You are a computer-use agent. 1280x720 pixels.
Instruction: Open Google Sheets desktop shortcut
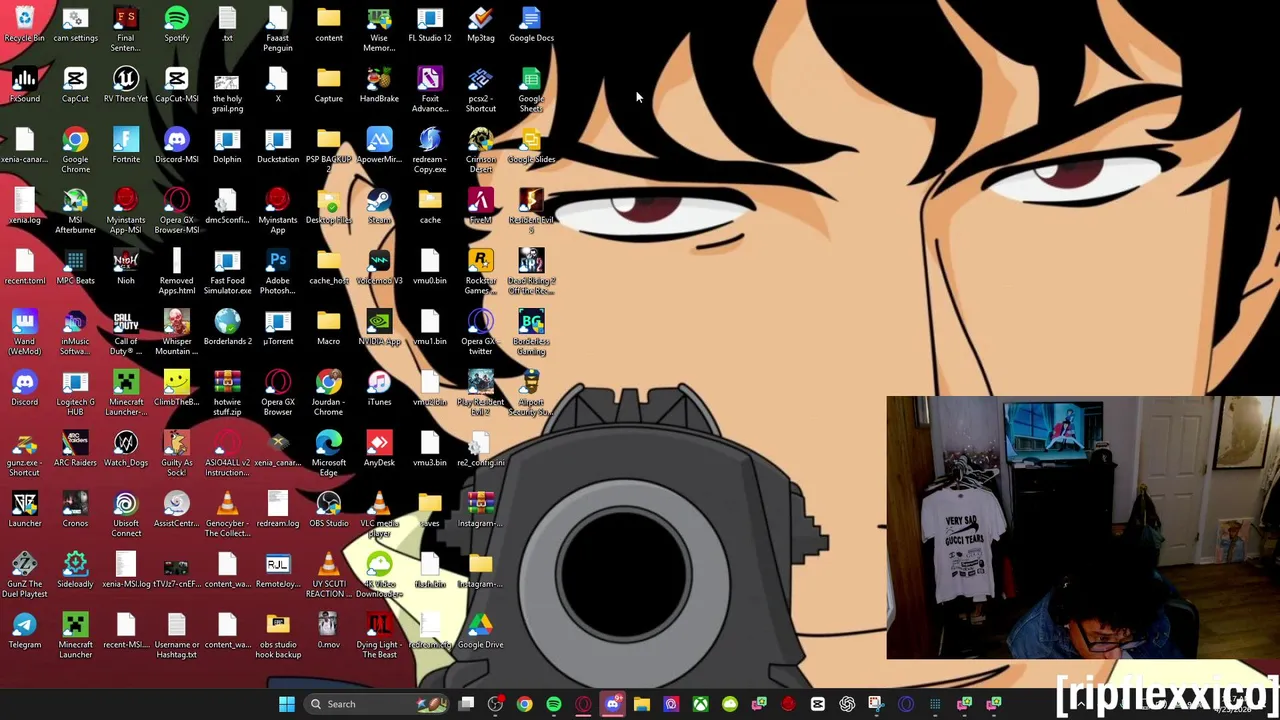tap(531, 90)
